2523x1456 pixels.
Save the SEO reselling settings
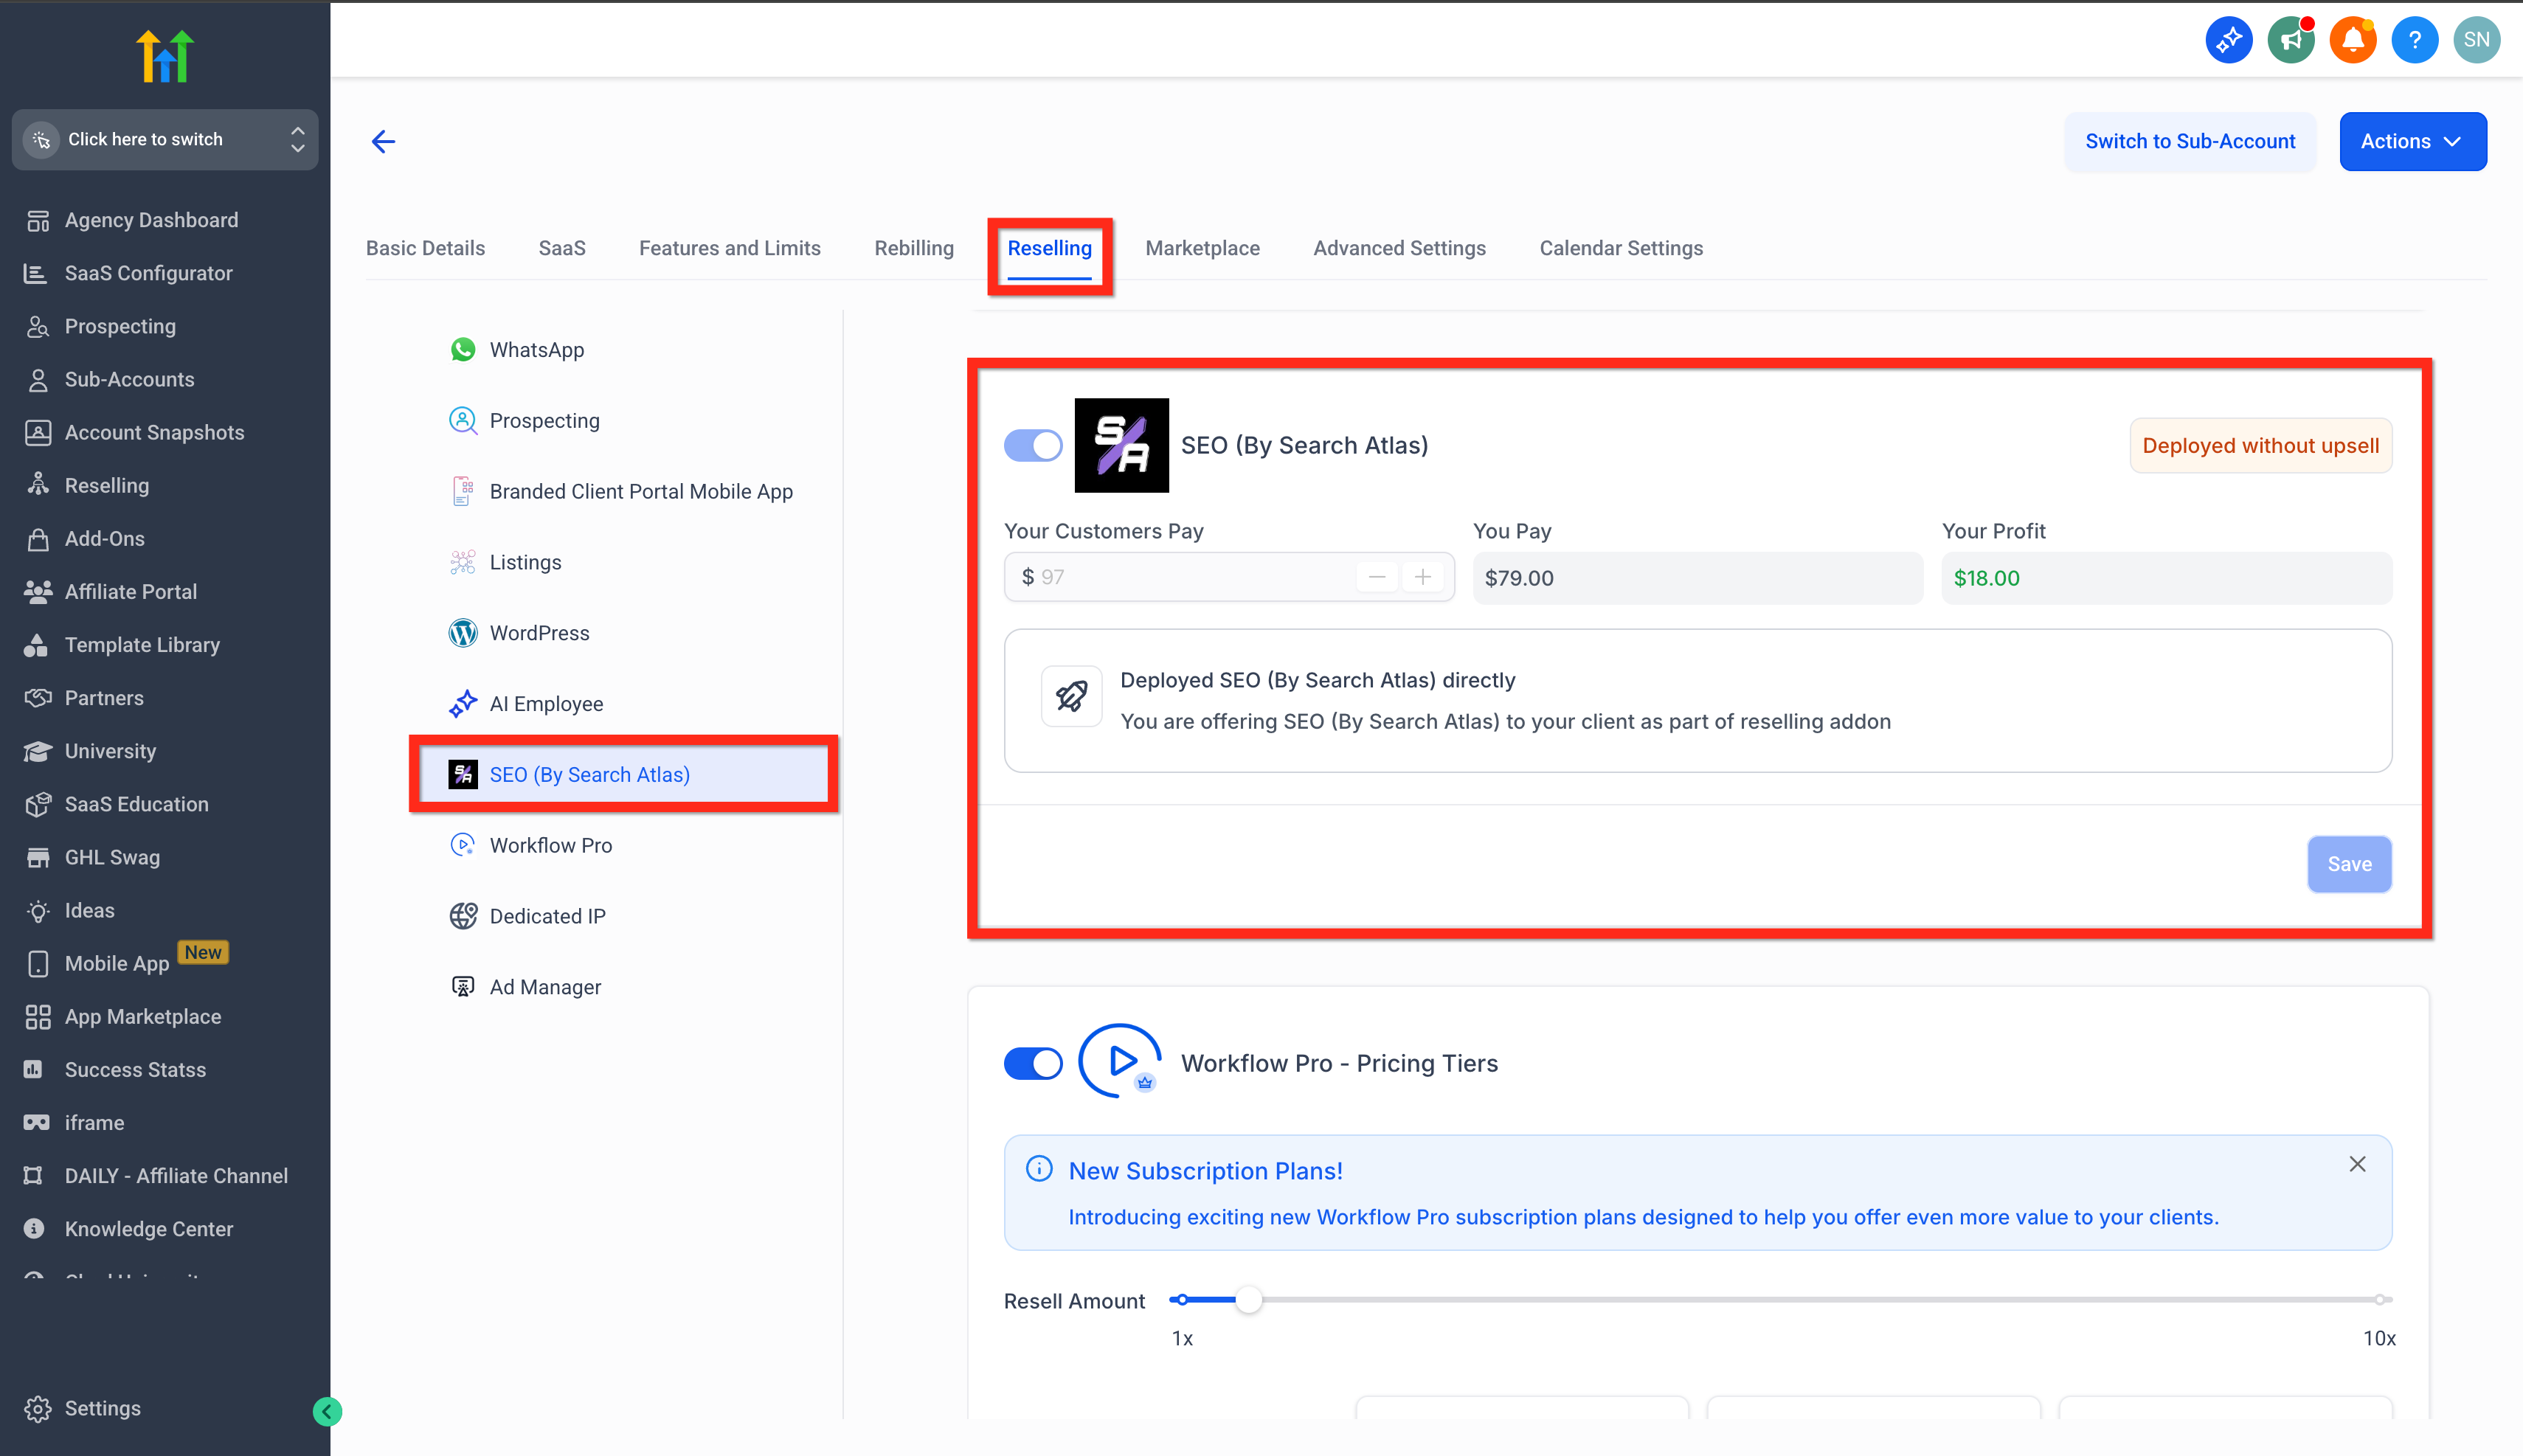coord(2348,864)
